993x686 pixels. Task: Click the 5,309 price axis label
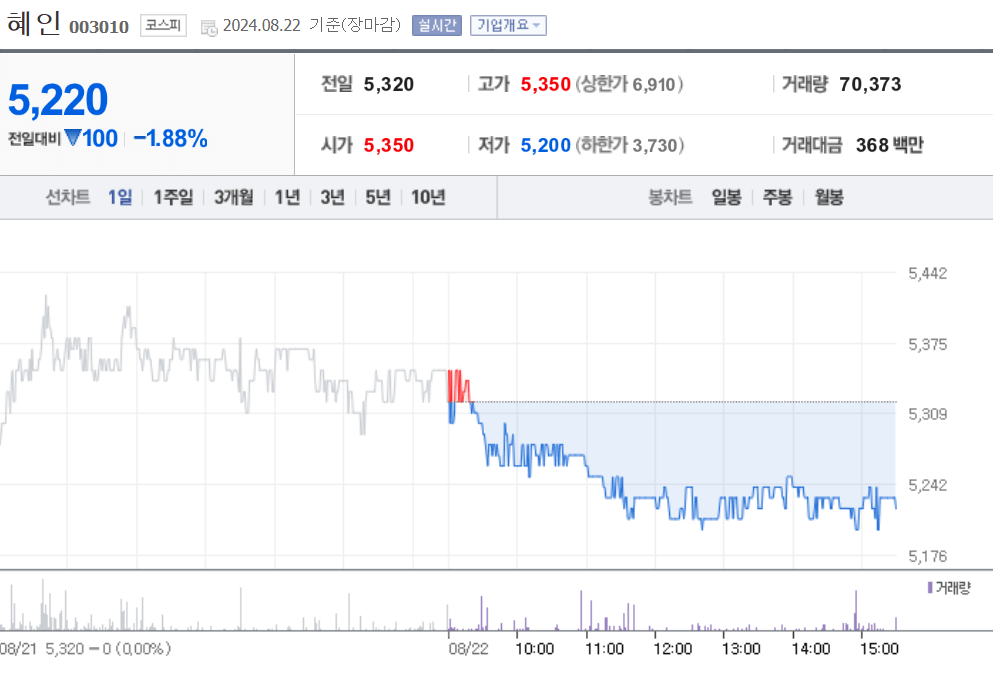tap(927, 414)
